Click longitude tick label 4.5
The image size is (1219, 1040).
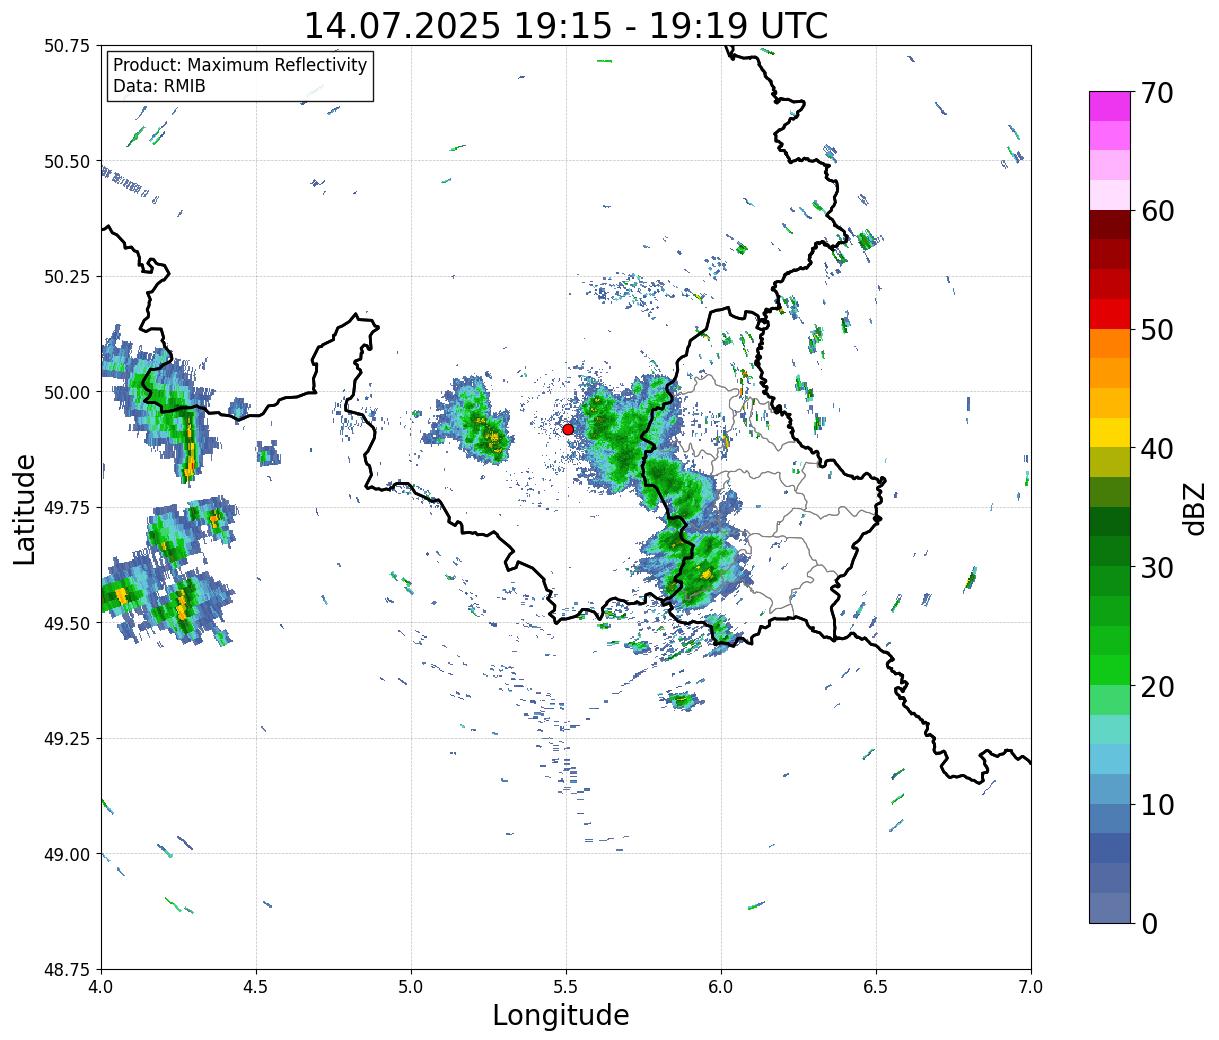click(x=256, y=987)
